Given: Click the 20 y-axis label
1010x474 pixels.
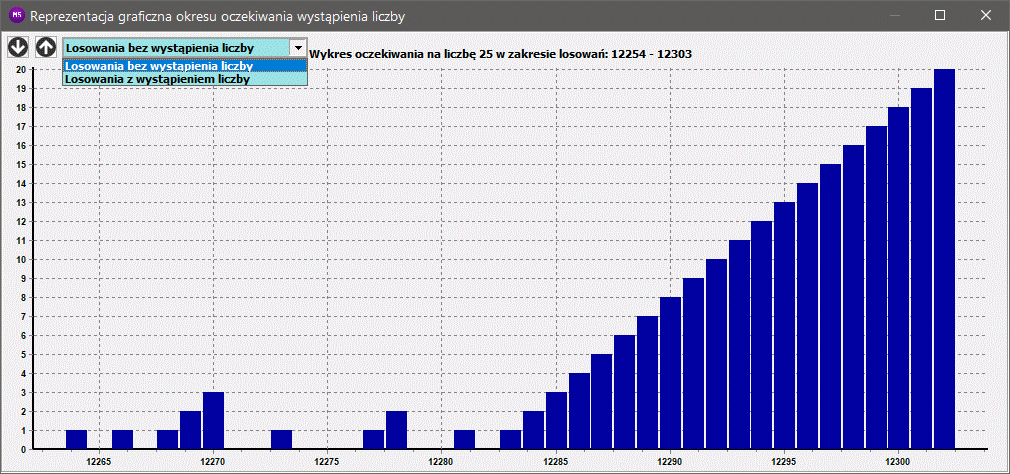Looking at the screenshot, I should pos(19,70).
